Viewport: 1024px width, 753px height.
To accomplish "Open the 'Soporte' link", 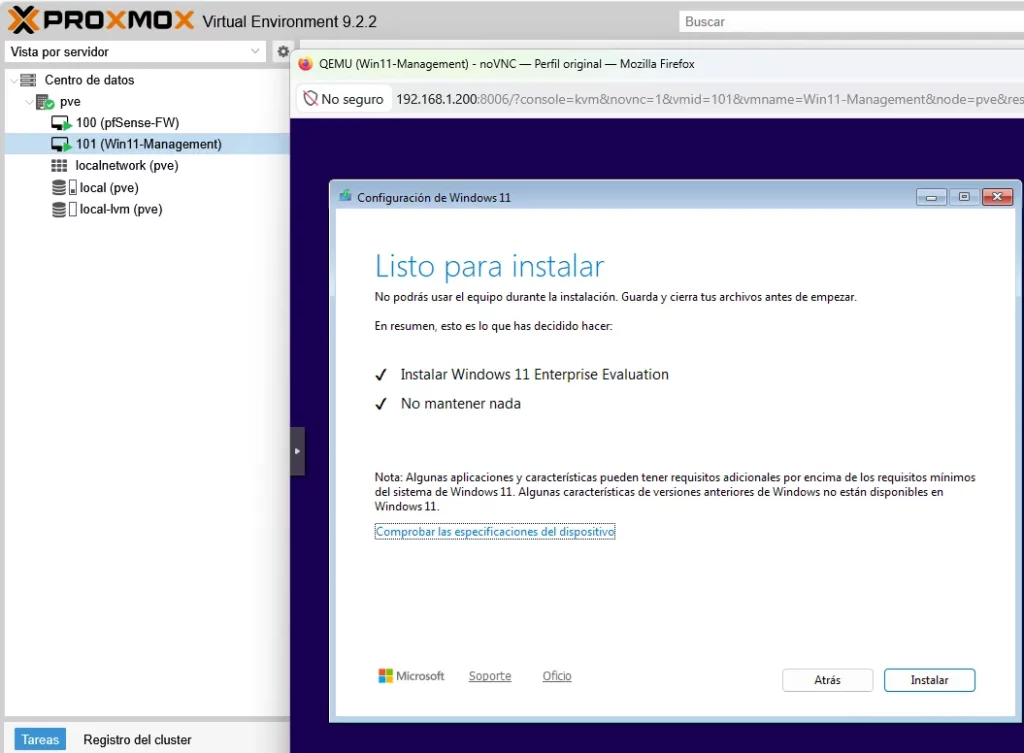I will click(490, 676).
